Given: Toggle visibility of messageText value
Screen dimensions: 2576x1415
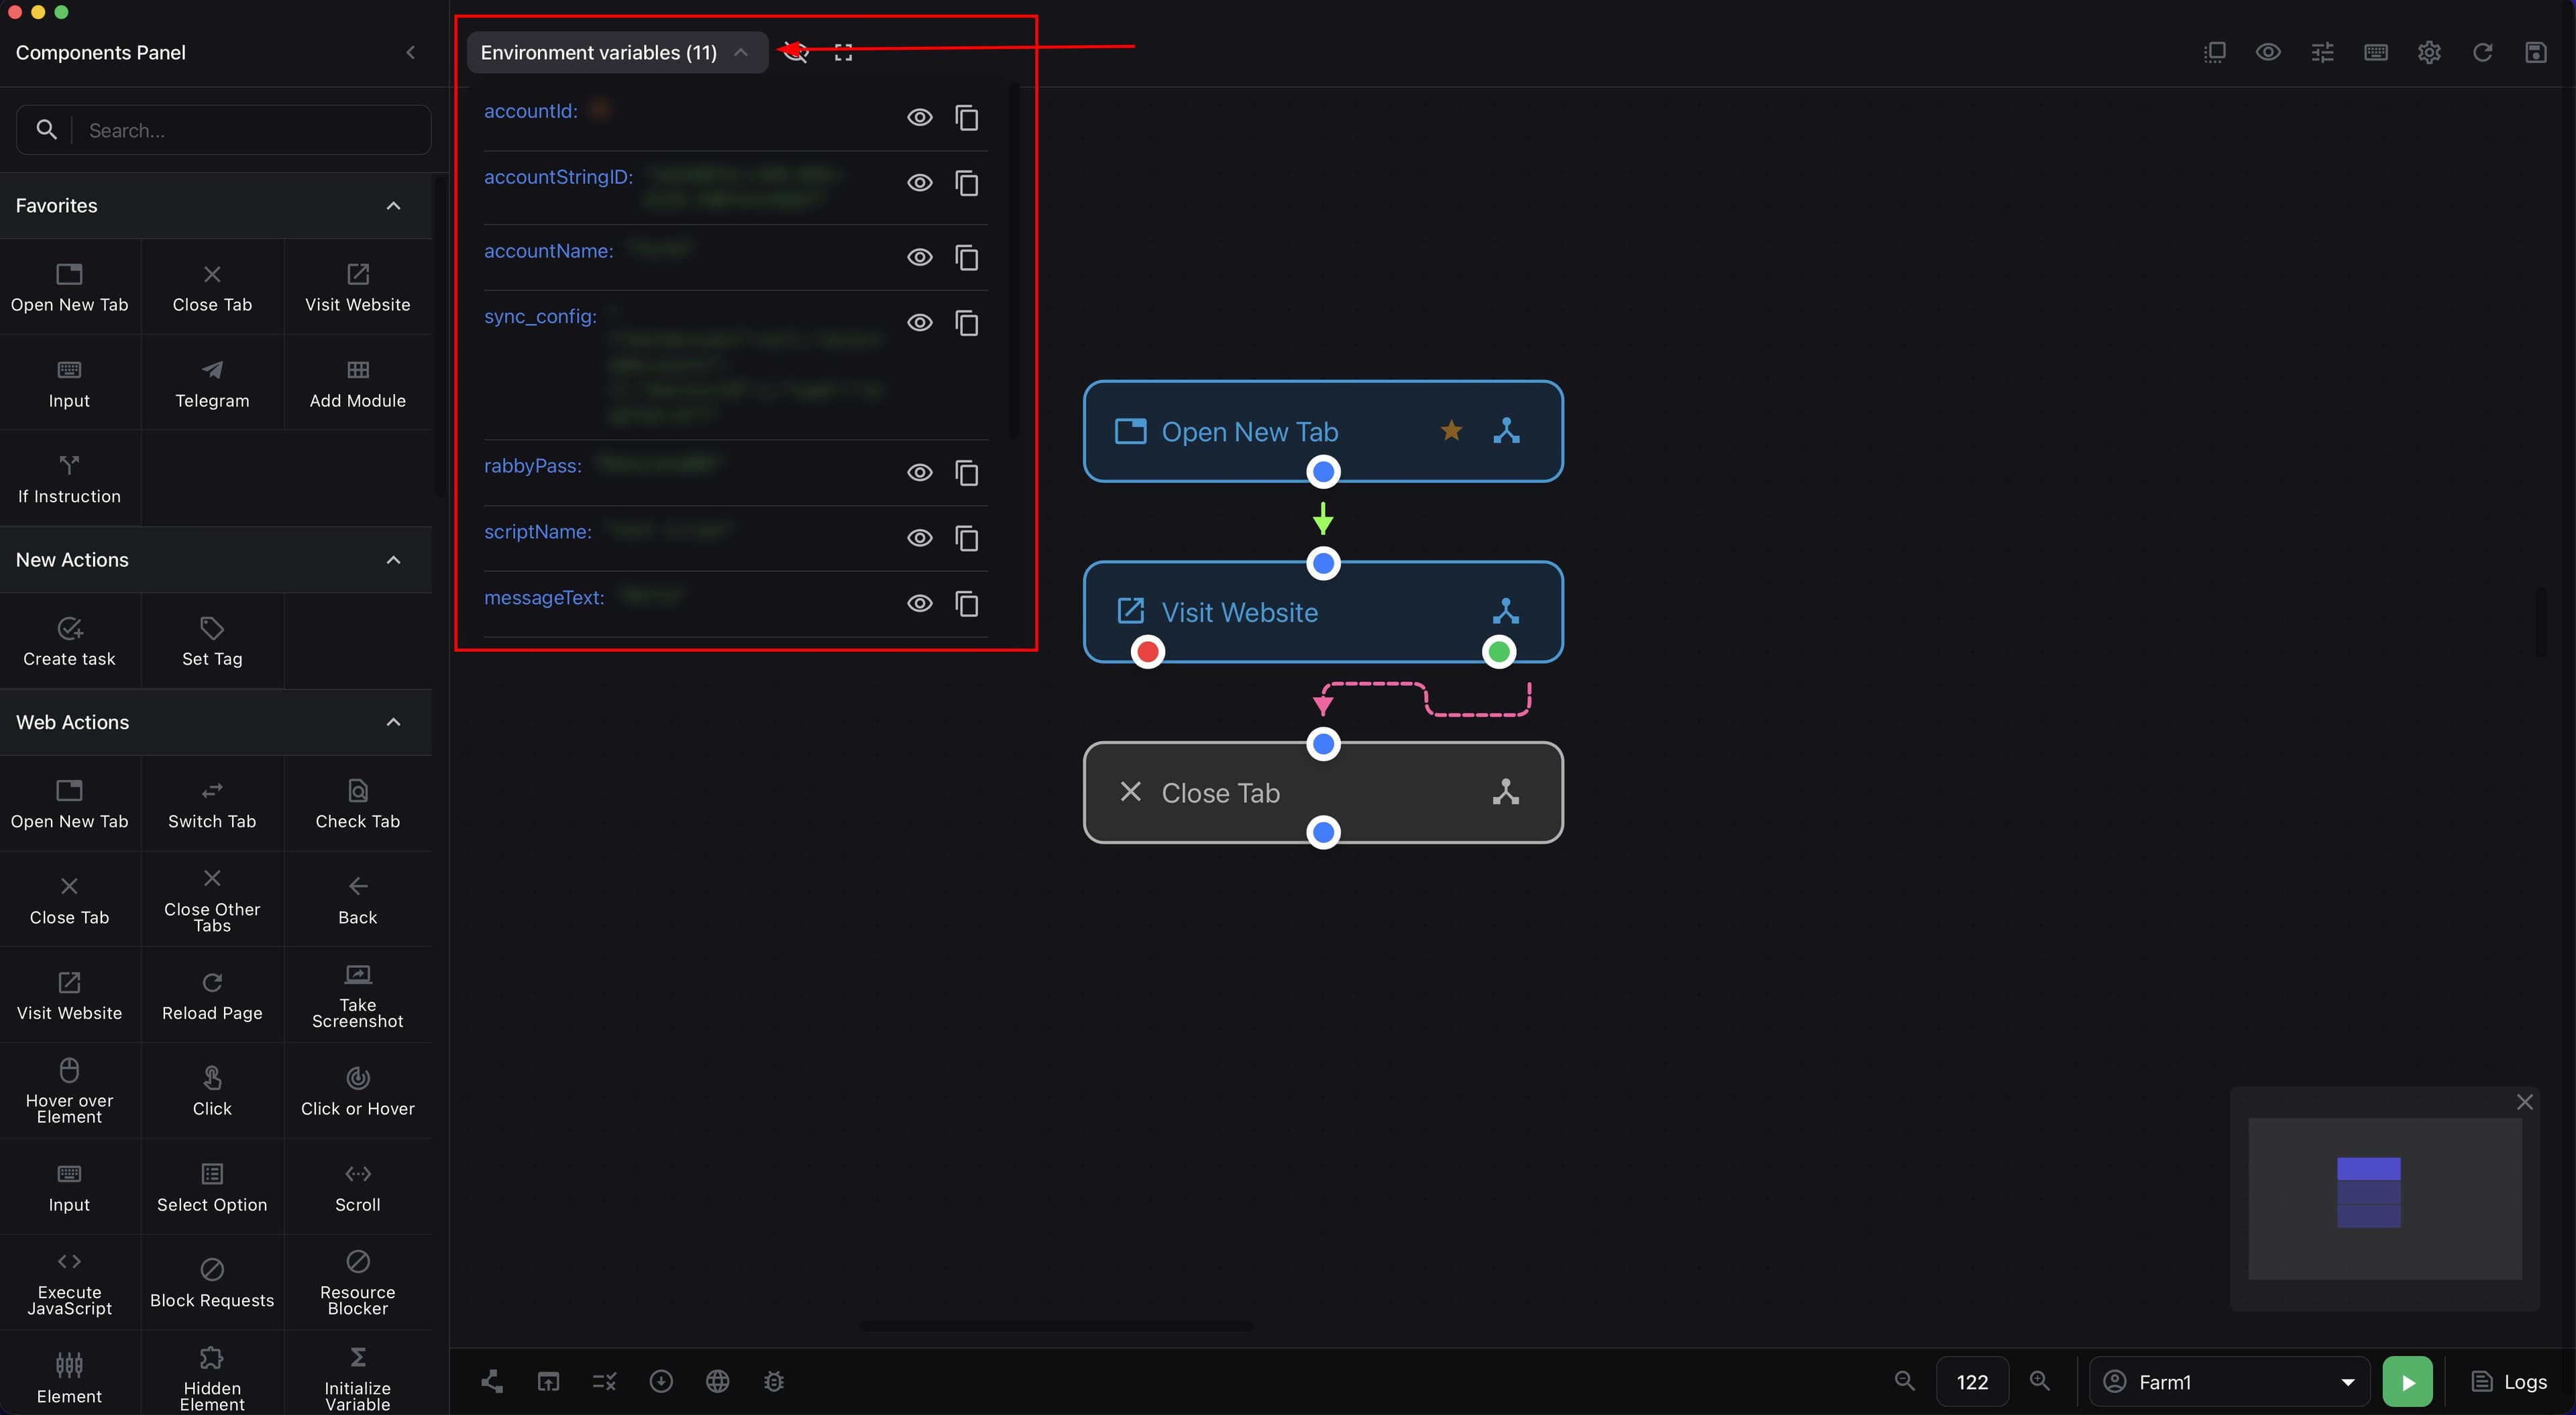Looking at the screenshot, I should (919, 604).
